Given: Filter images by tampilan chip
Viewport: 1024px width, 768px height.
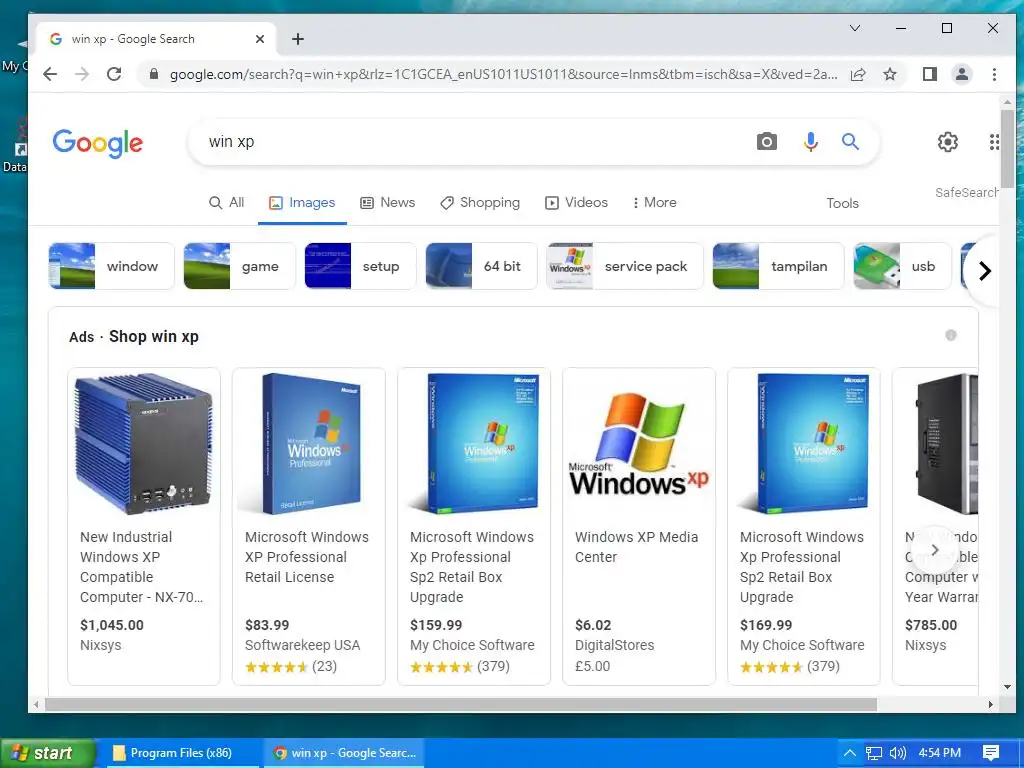Looking at the screenshot, I should pyautogui.click(x=778, y=266).
